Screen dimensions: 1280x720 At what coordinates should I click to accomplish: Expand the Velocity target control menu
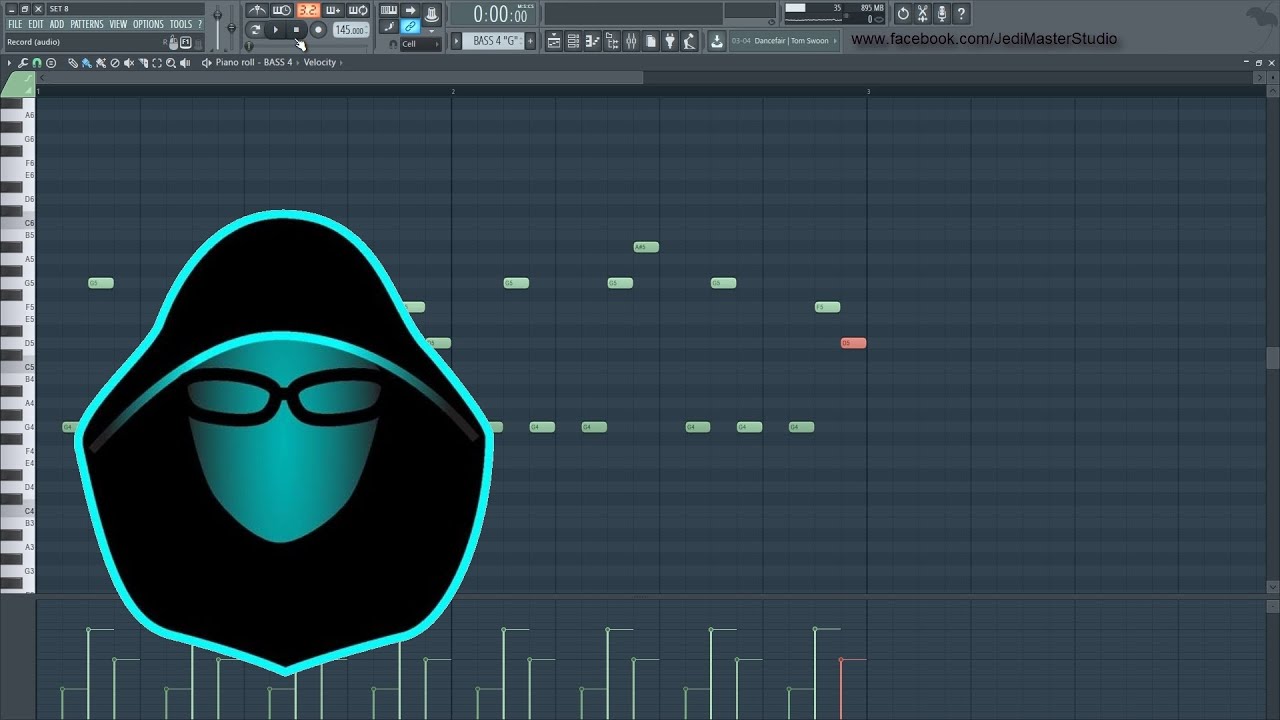[324, 62]
